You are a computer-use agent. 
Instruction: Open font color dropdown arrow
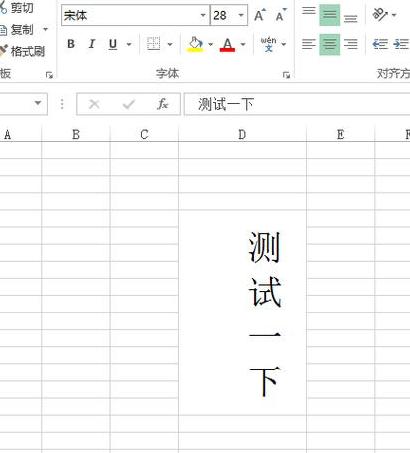pyautogui.click(x=243, y=44)
